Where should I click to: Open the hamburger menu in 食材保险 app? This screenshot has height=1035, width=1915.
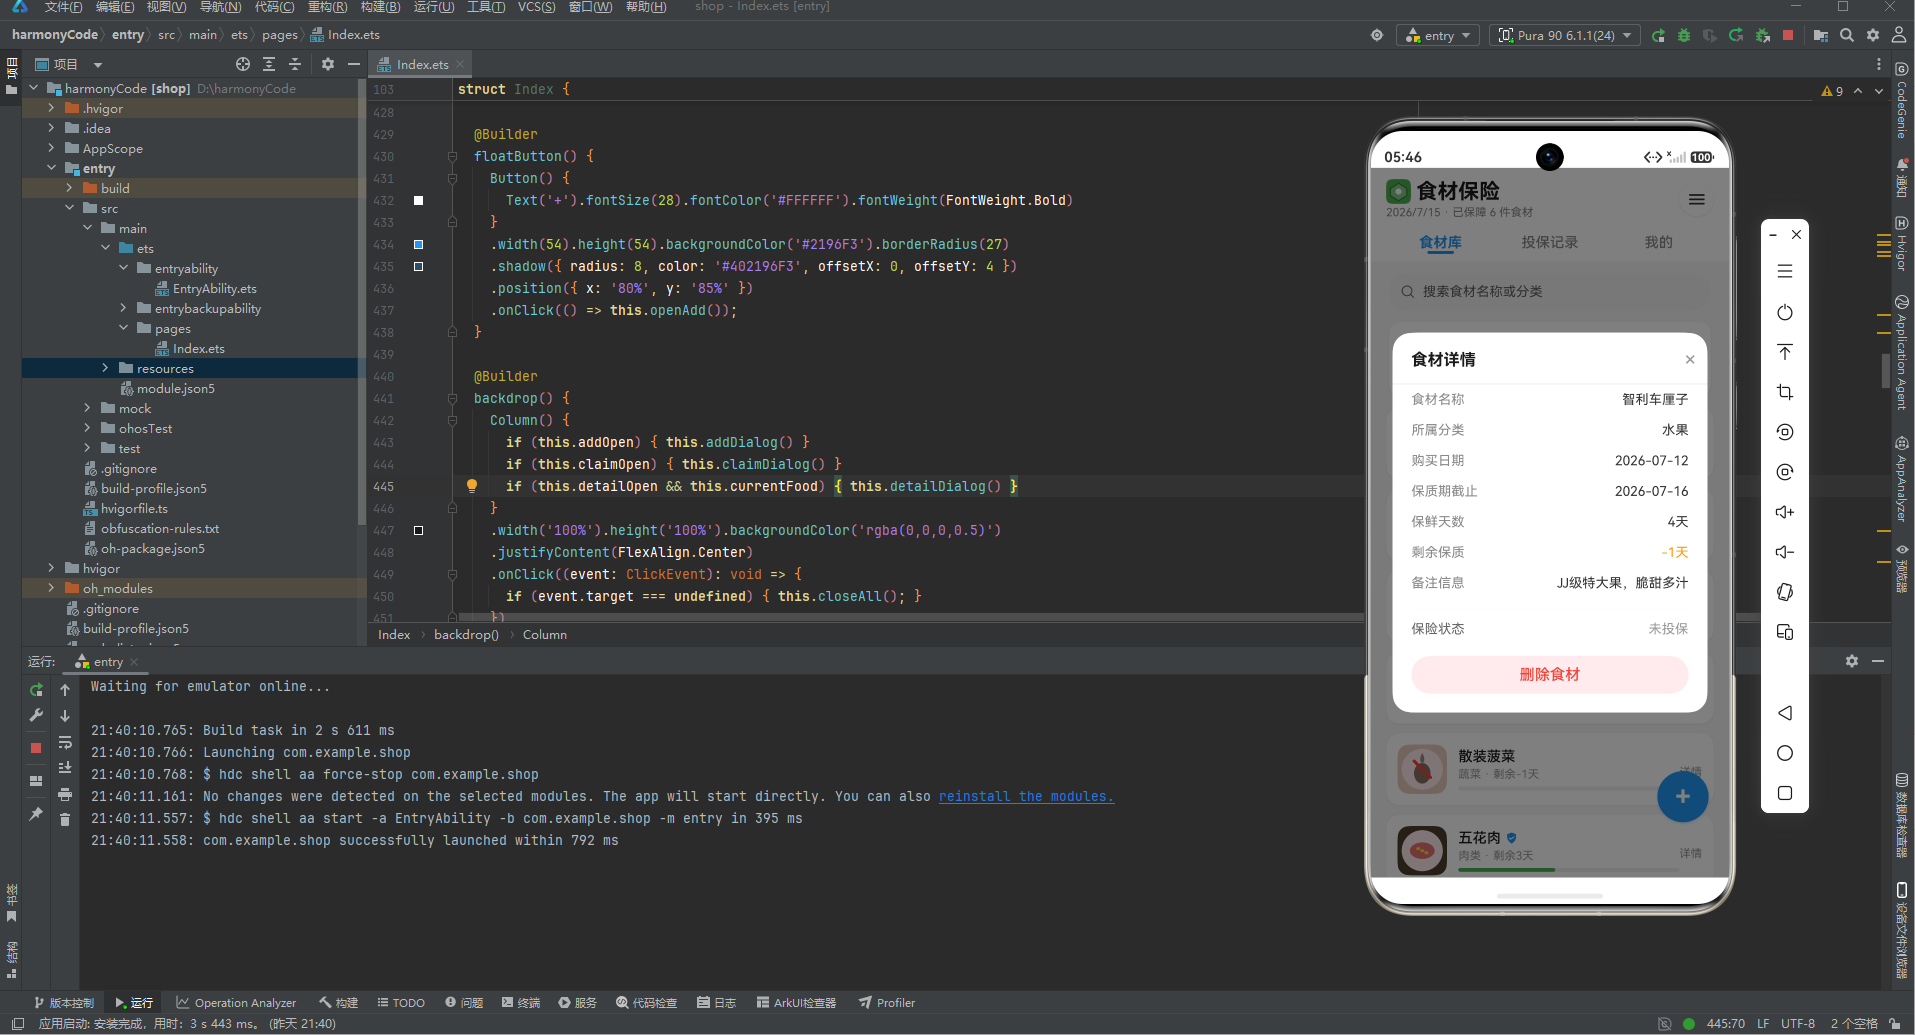tap(1697, 200)
